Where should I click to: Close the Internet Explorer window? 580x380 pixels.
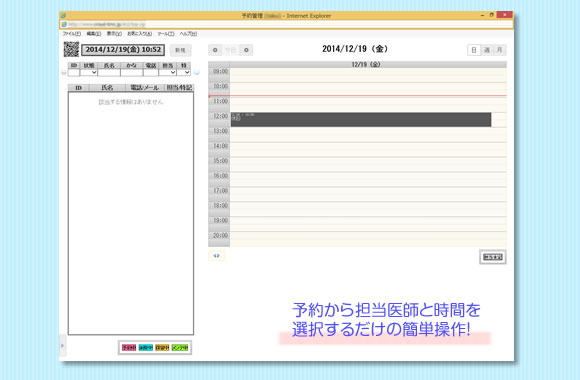505,15
